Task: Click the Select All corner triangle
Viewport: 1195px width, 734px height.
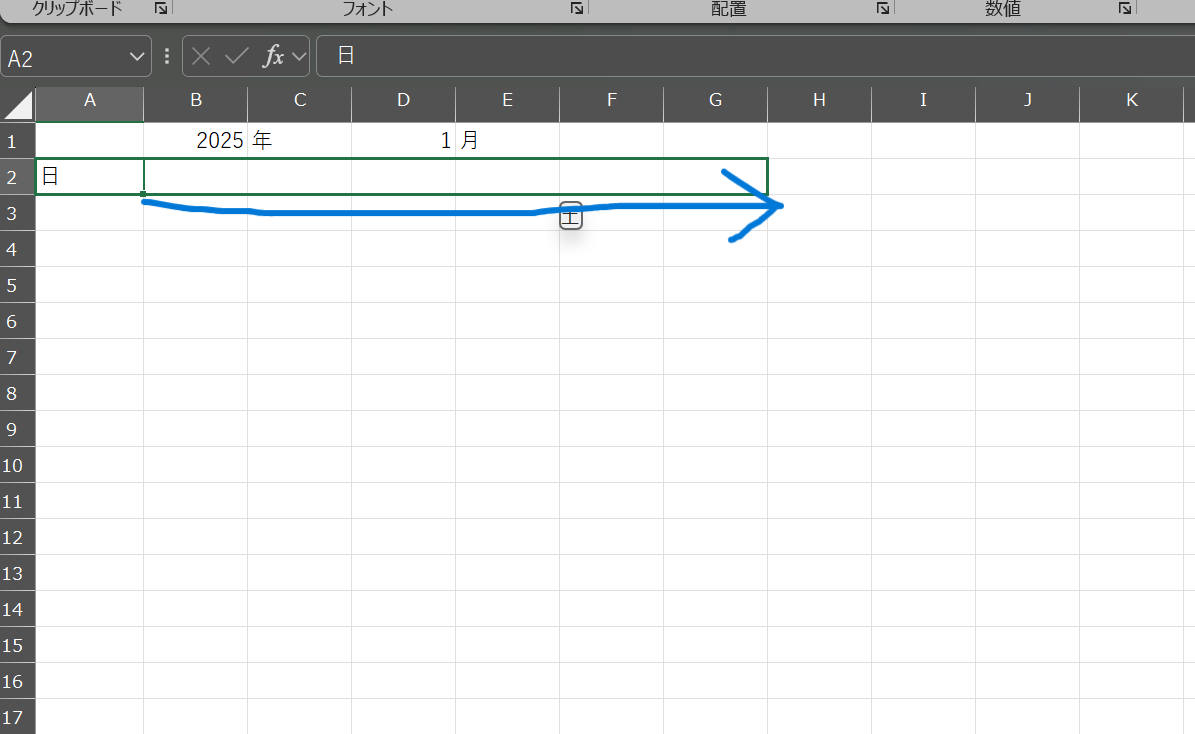Action: click(18, 104)
